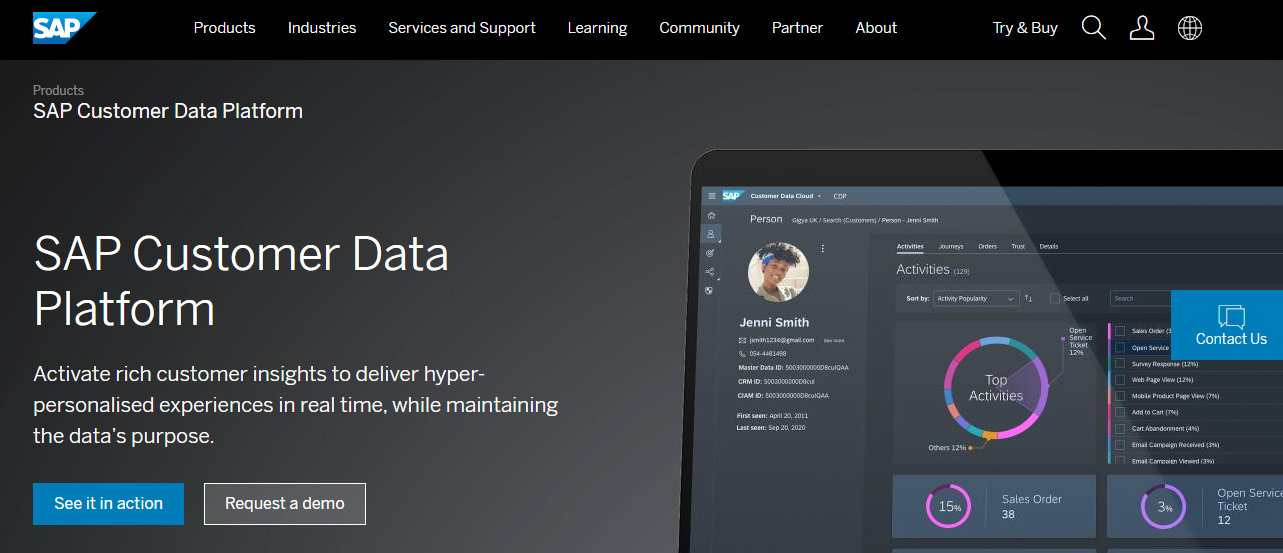Open the Partner navigation menu
Image resolution: width=1283 pixels, height=553 pixels.
click(797, 28)
